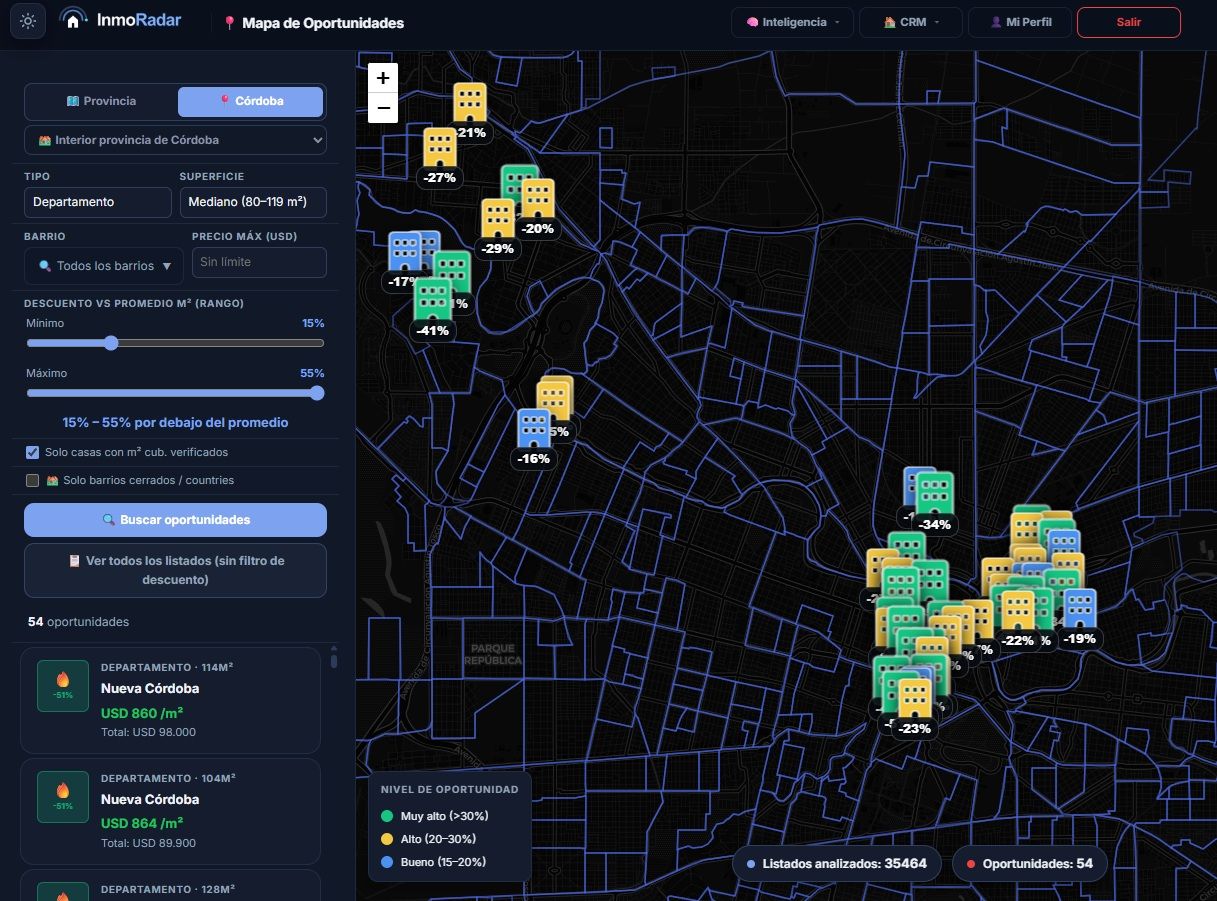Screen dimensions: 1217x901
Task: Select the yellow building marker labeled -23%
Action: [x=915, y=699]
